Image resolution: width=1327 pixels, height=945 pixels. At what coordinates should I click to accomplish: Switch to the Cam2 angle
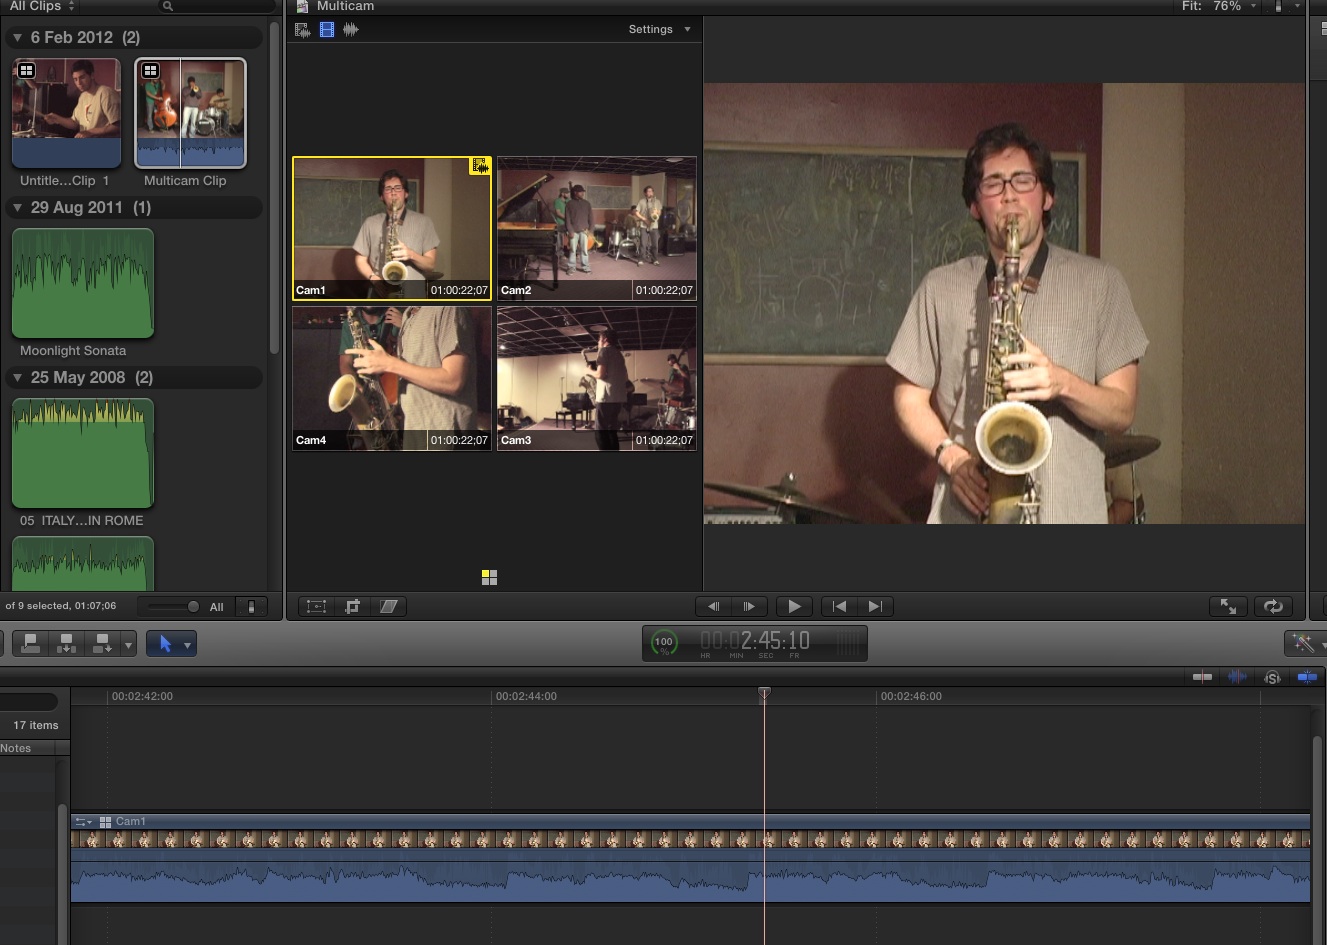(x=596, y=228)
